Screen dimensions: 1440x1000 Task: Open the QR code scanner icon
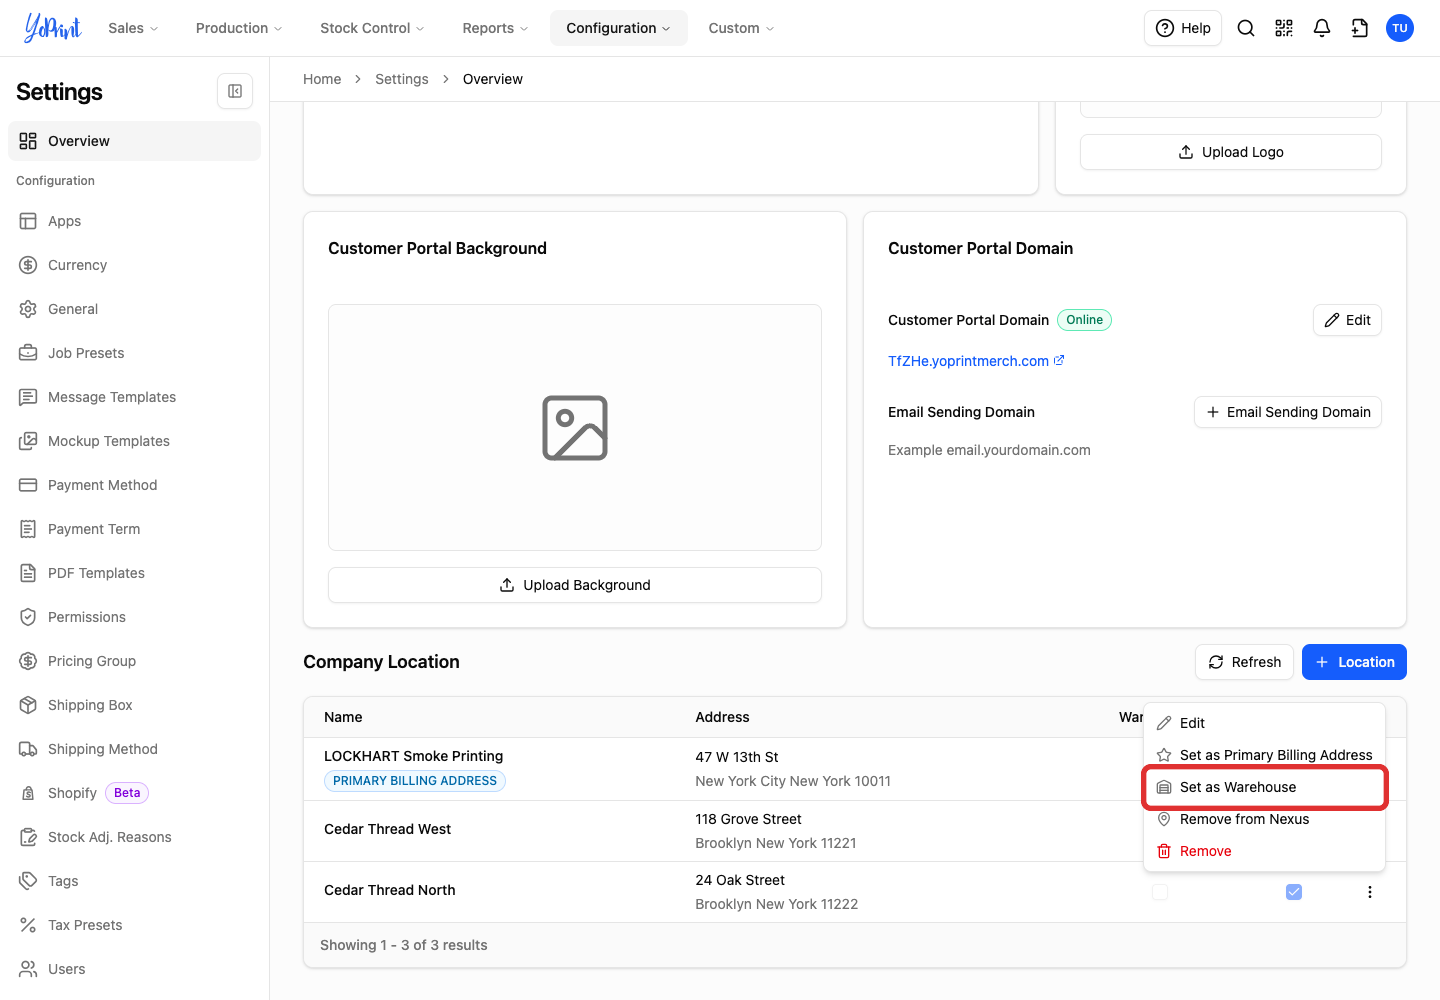point(1284,28)
